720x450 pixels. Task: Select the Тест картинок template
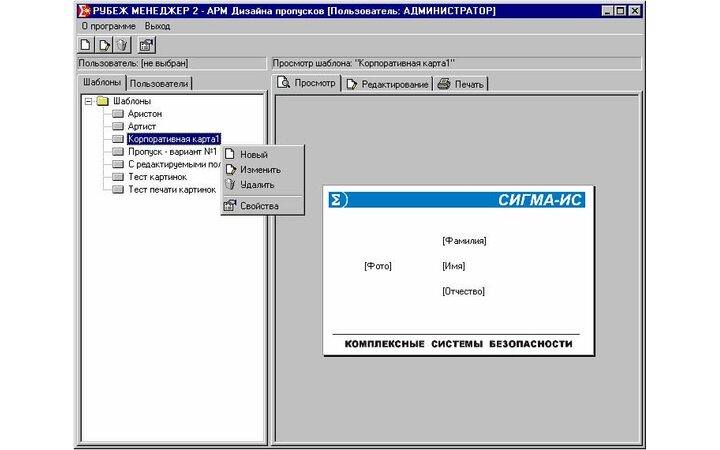(x=157, y=177)
